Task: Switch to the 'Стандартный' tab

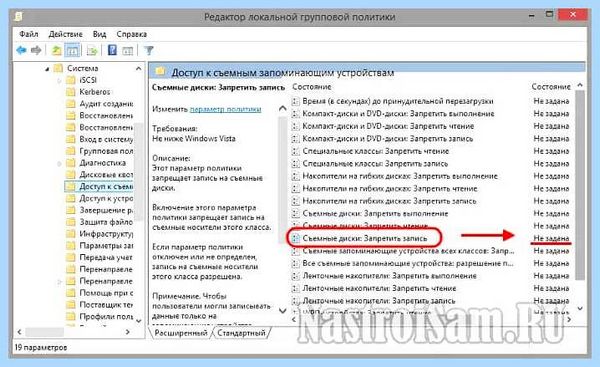Action: tap(241, 333)
